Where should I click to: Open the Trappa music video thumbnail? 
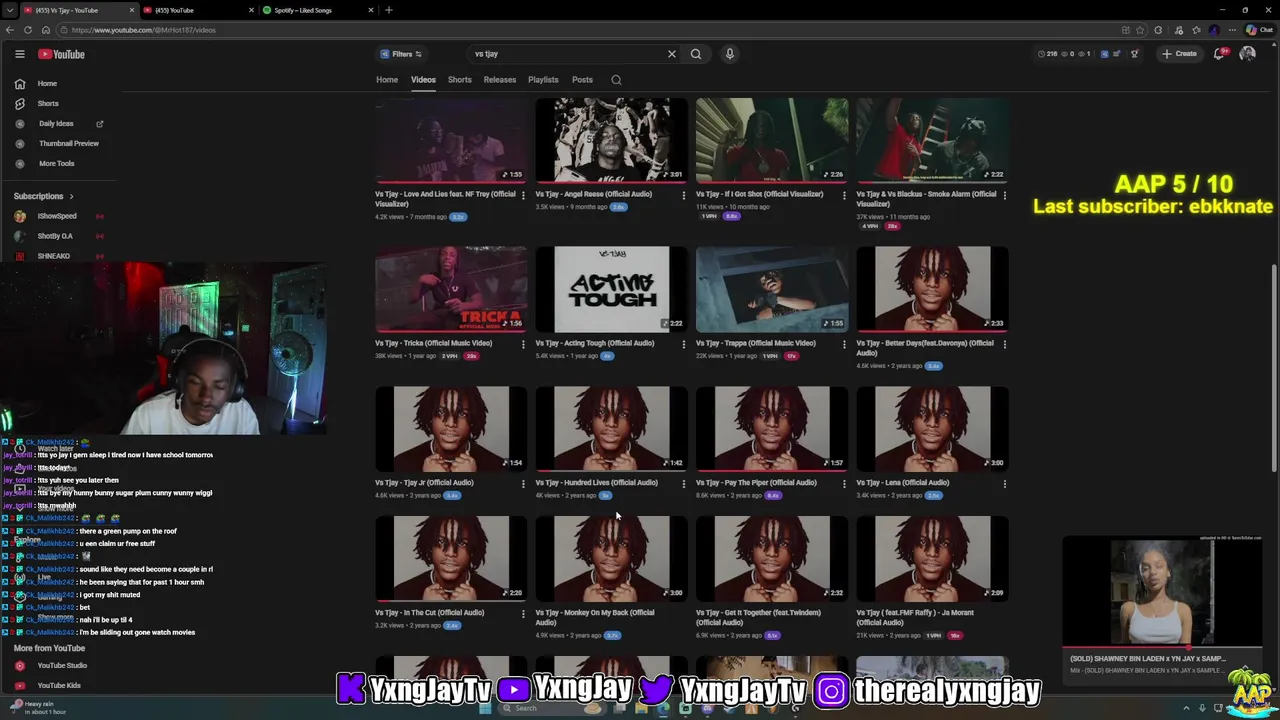tap(772, 289)
